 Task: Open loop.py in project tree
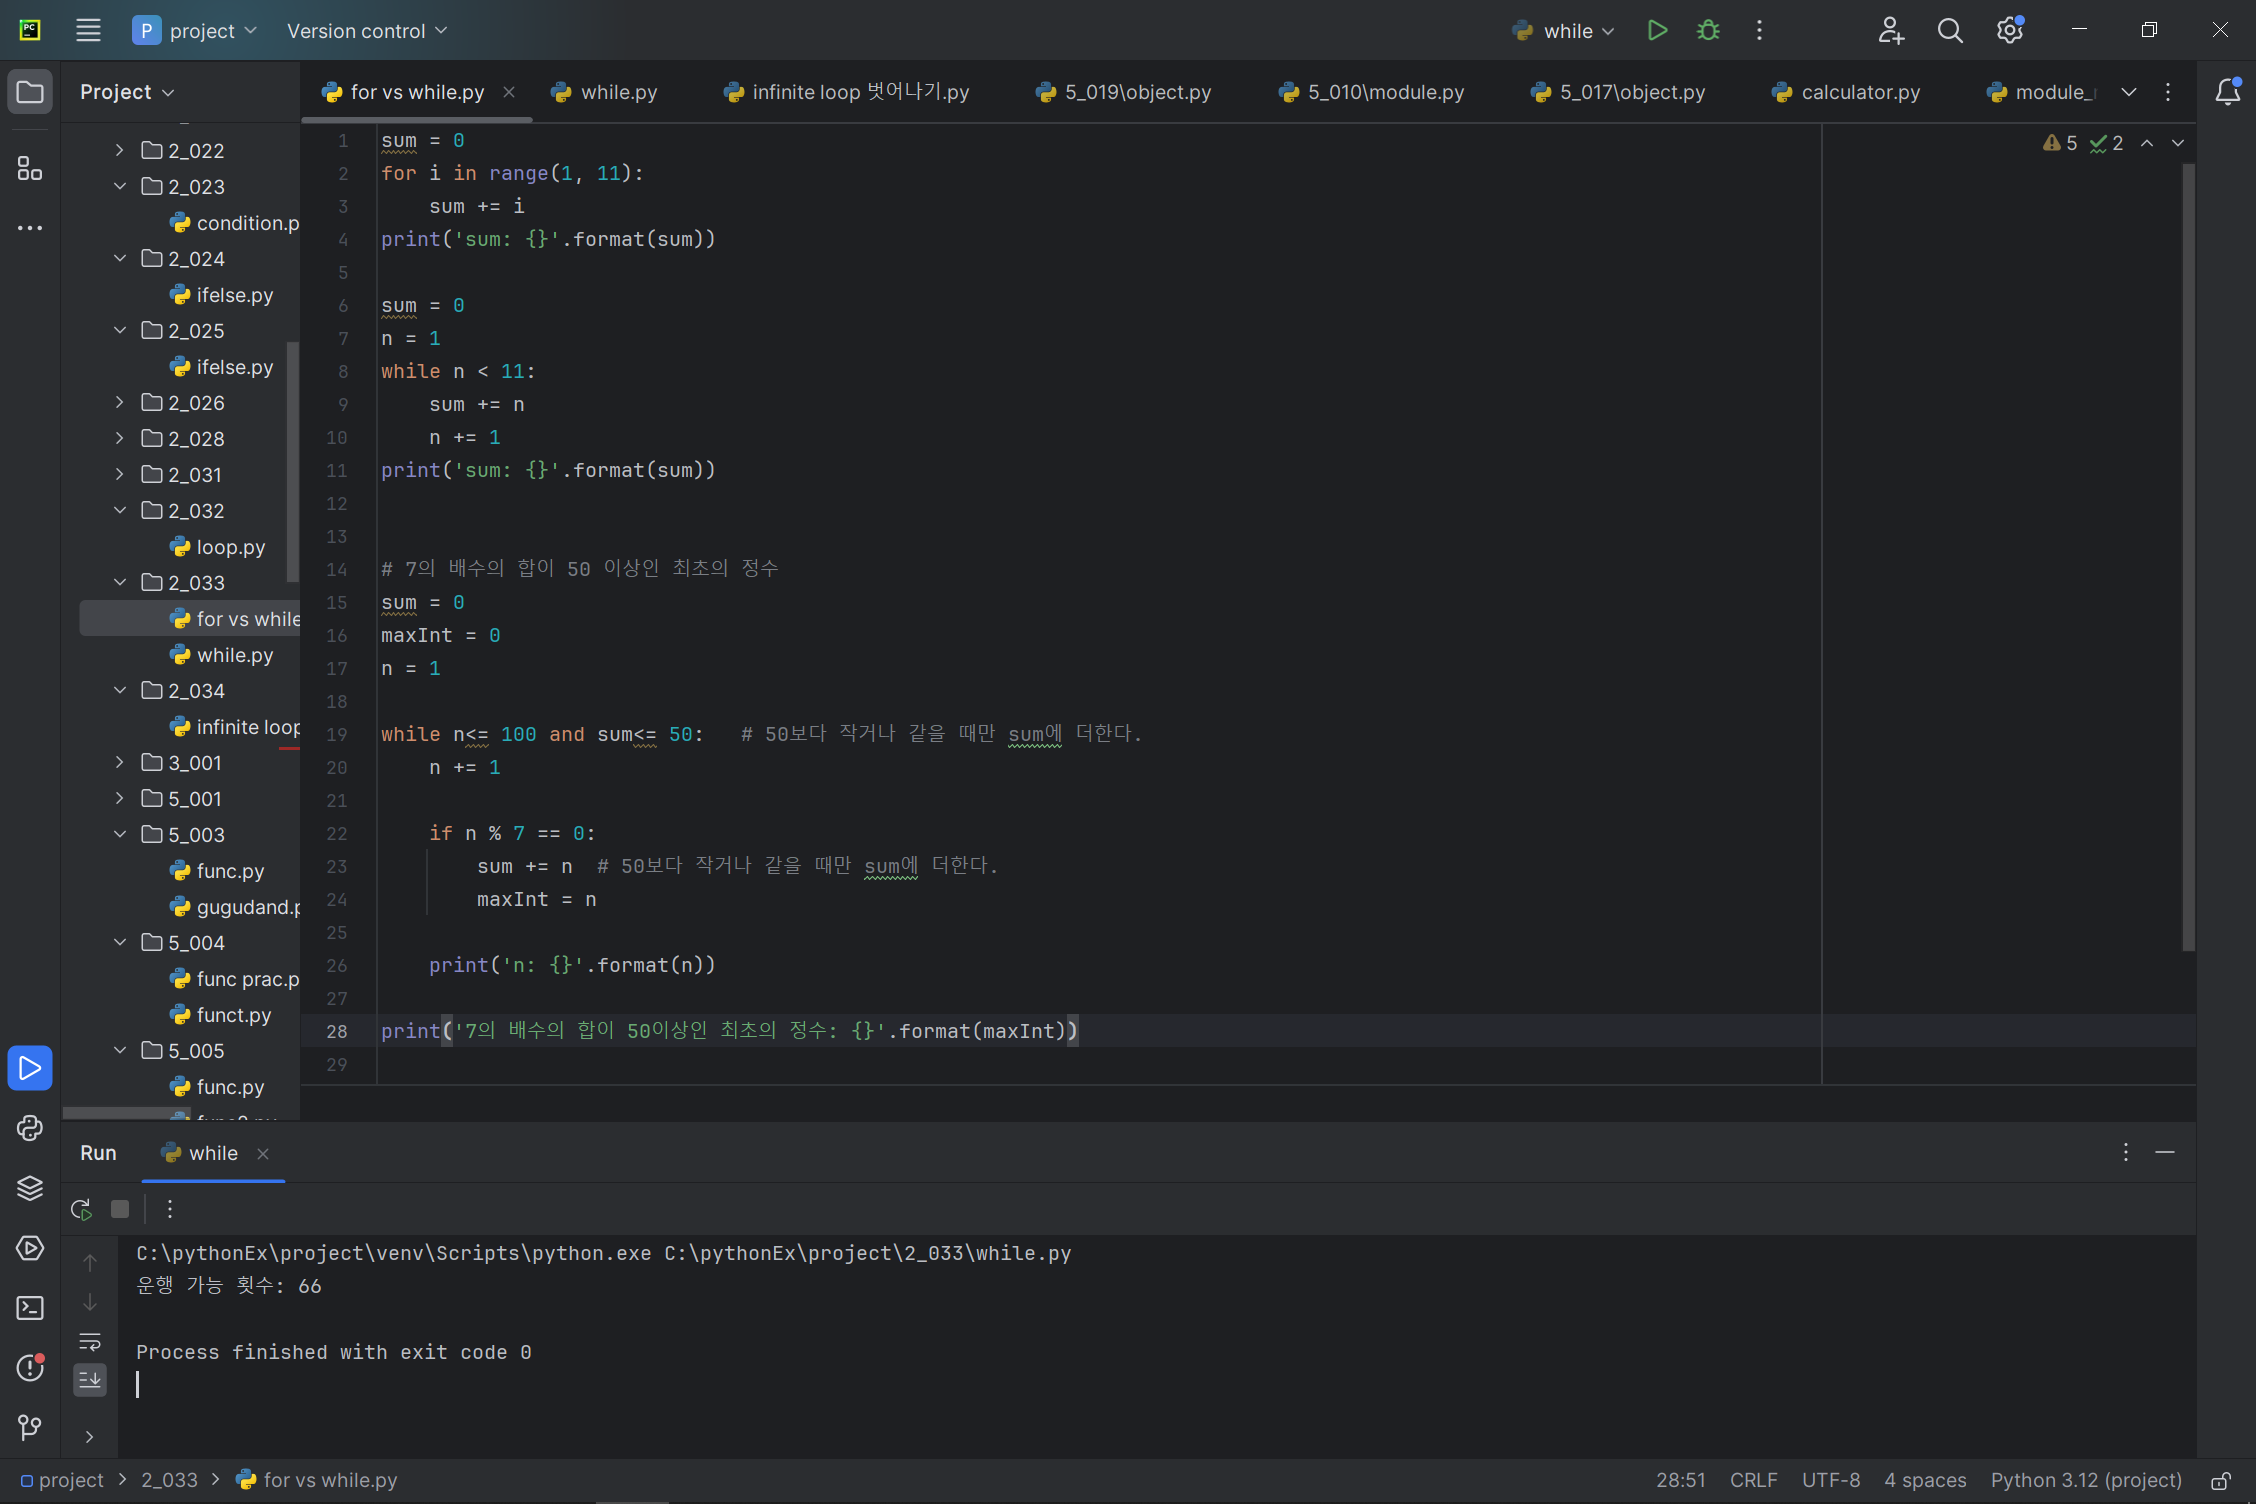[x=218, y=547]
